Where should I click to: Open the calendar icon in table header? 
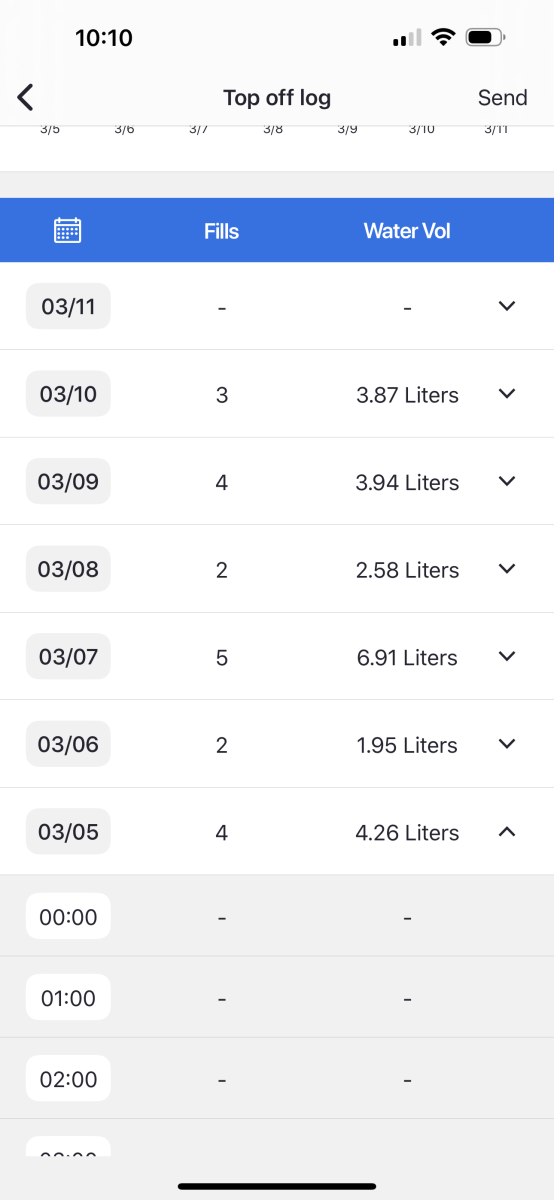[67, 231]
